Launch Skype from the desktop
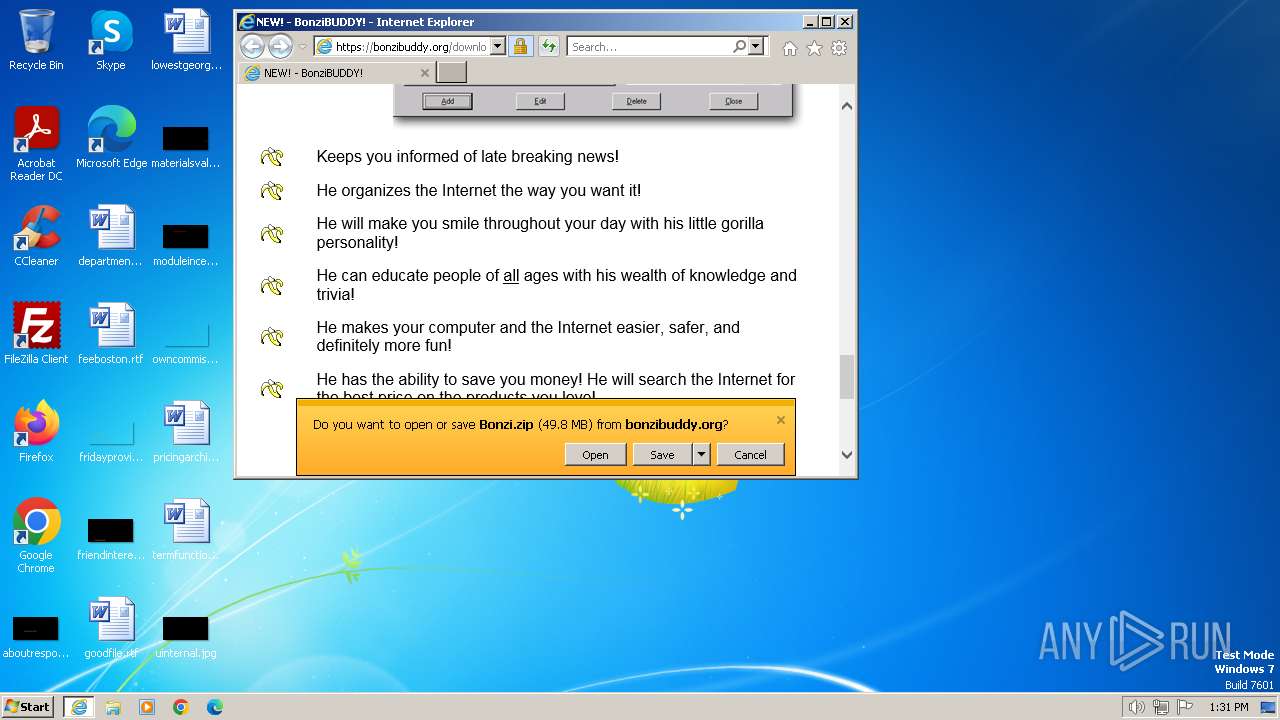1280x720 pixels. click(110, 40)
